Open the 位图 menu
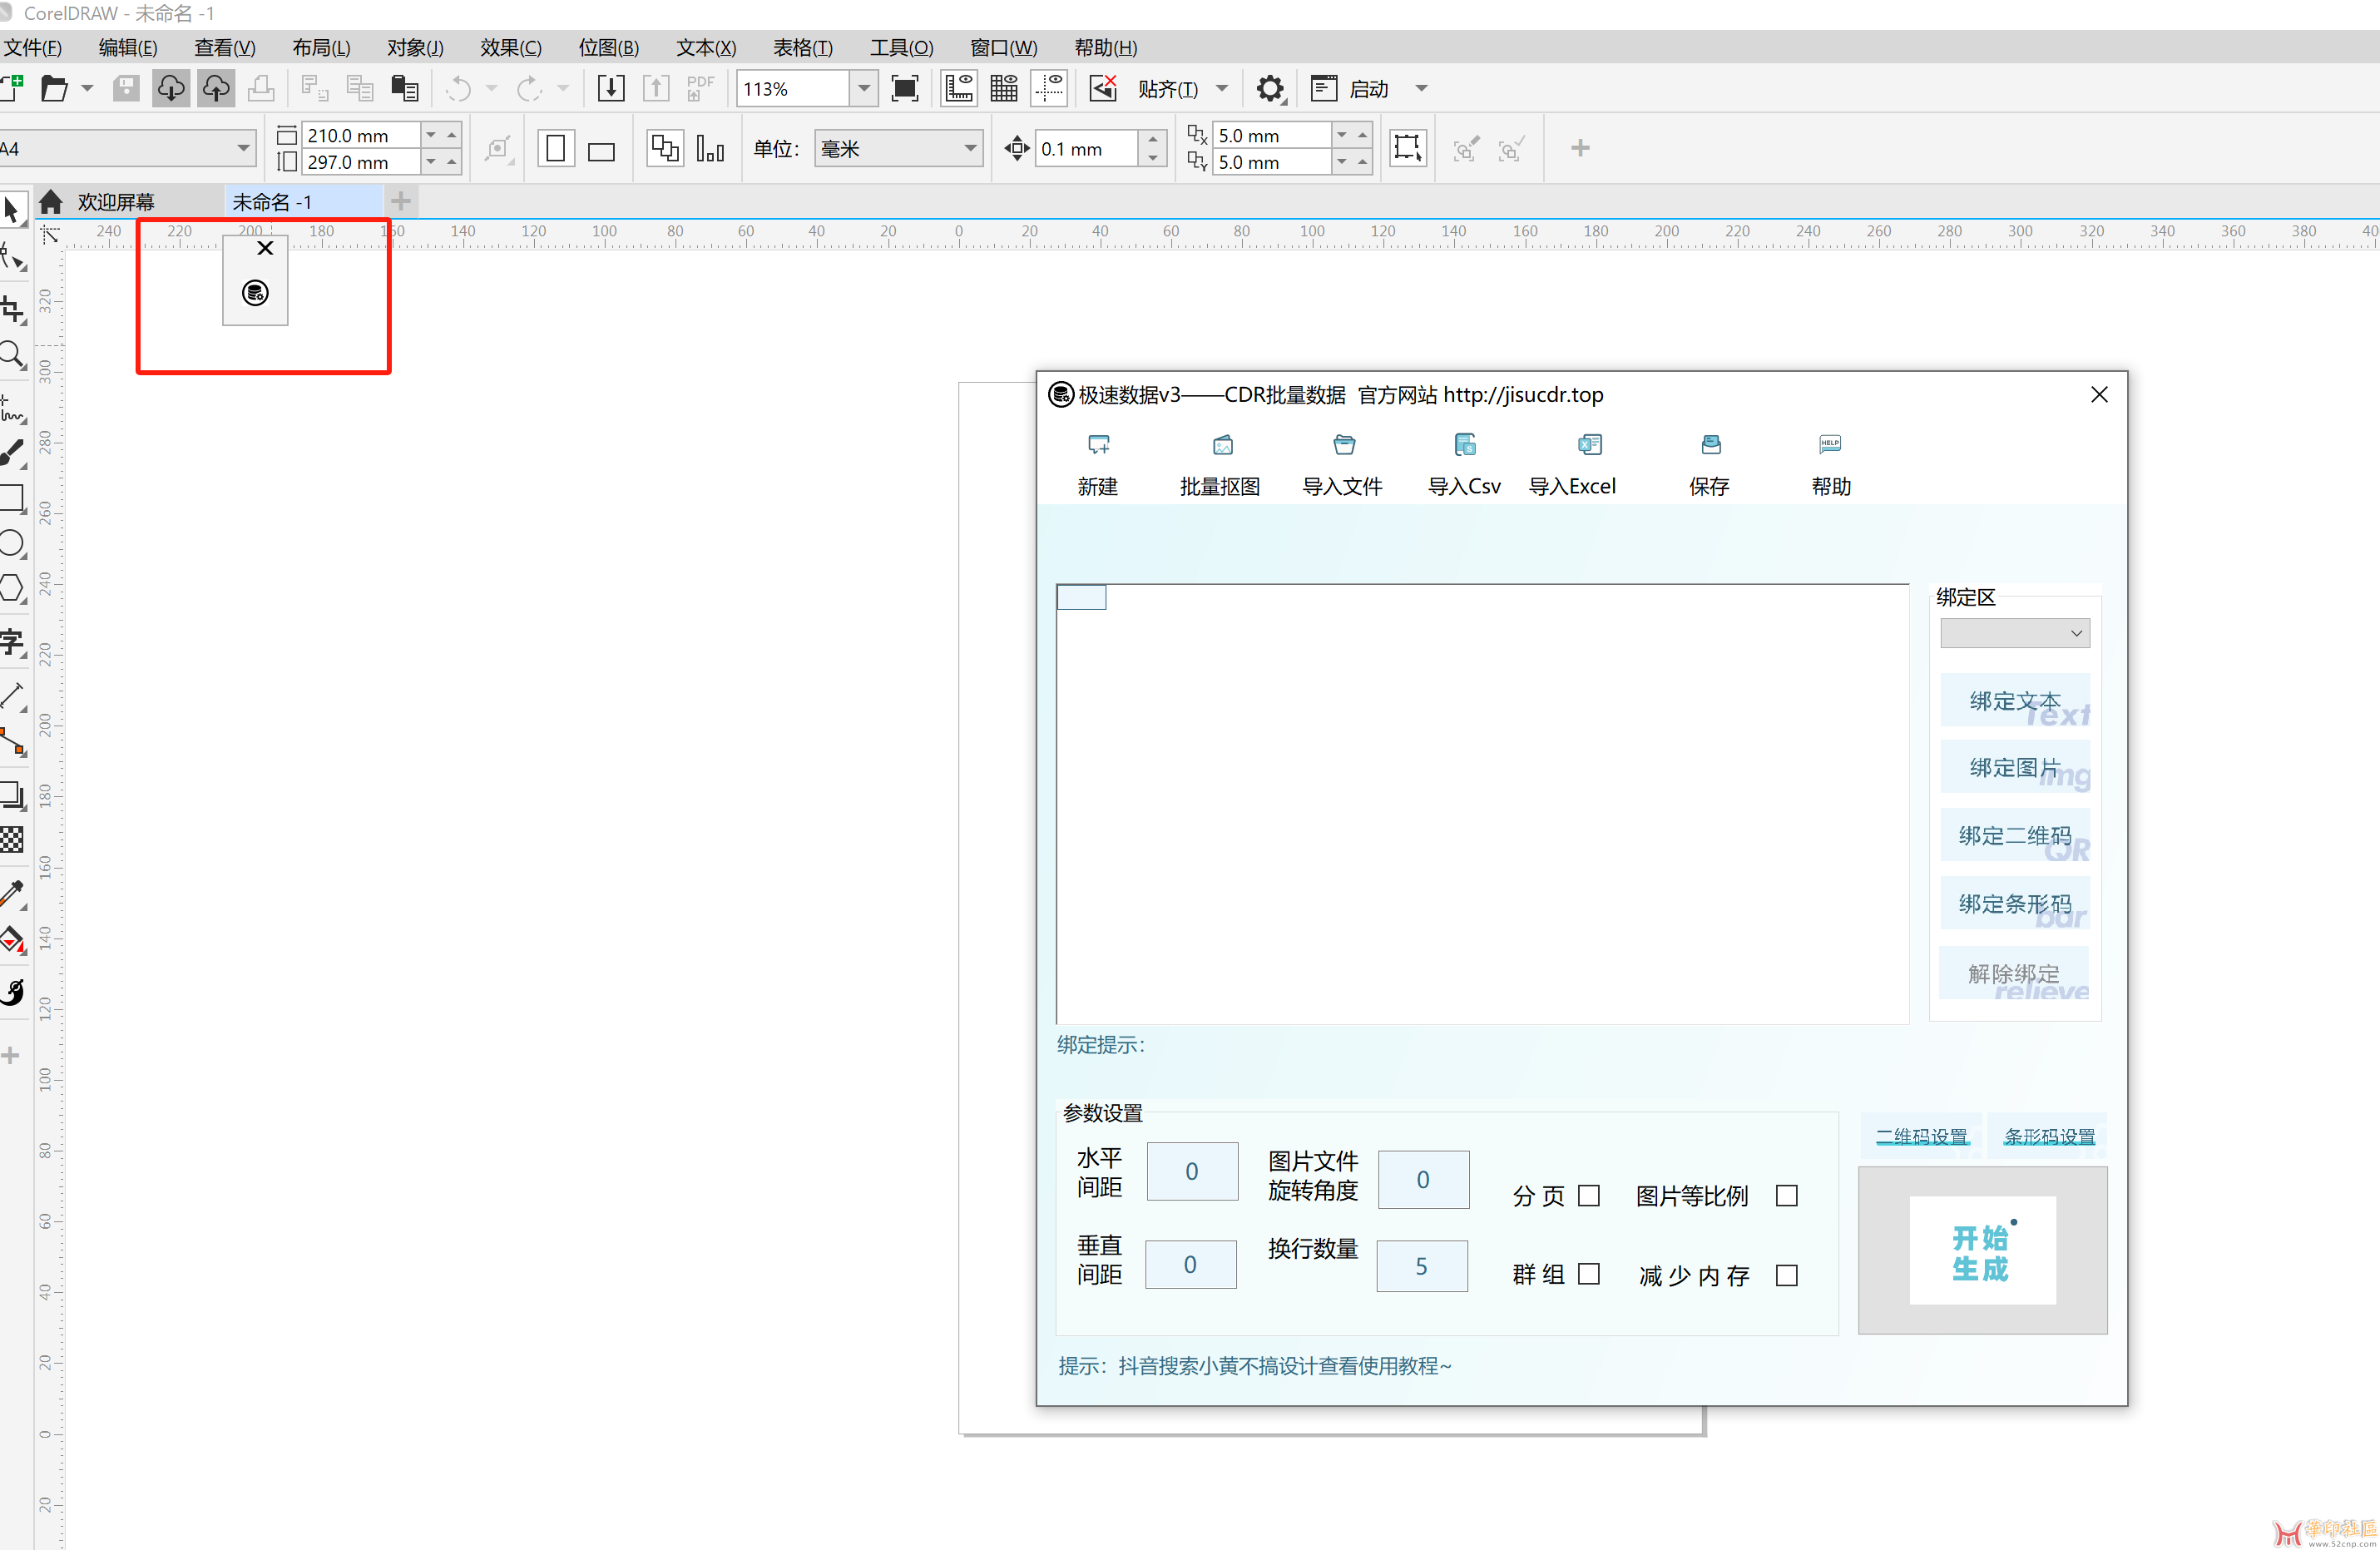 608,48
